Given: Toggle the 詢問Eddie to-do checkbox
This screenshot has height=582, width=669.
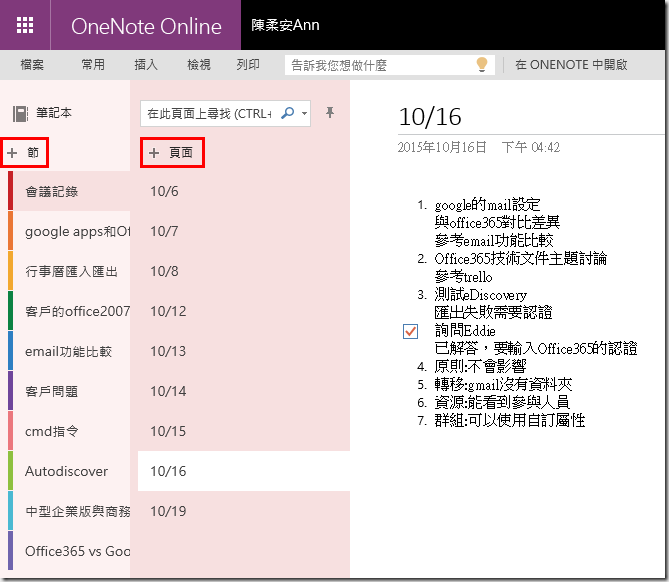Looking at the screenshot, I should pos(410,331).
